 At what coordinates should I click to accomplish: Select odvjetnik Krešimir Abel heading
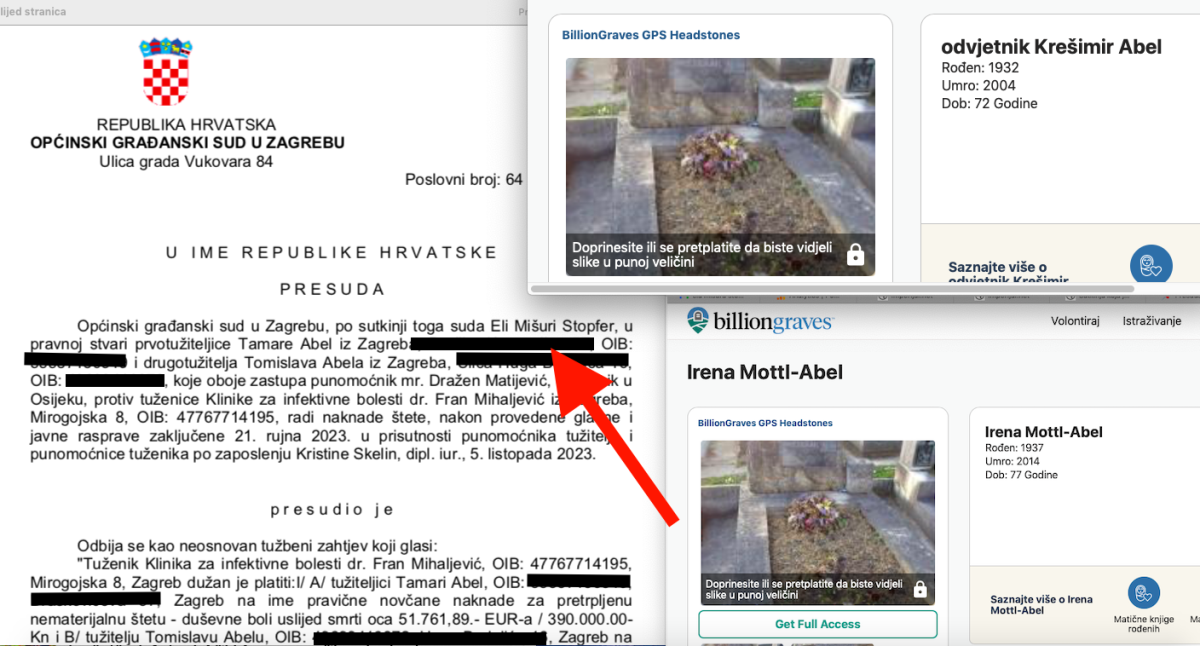tap(1052, 47)
